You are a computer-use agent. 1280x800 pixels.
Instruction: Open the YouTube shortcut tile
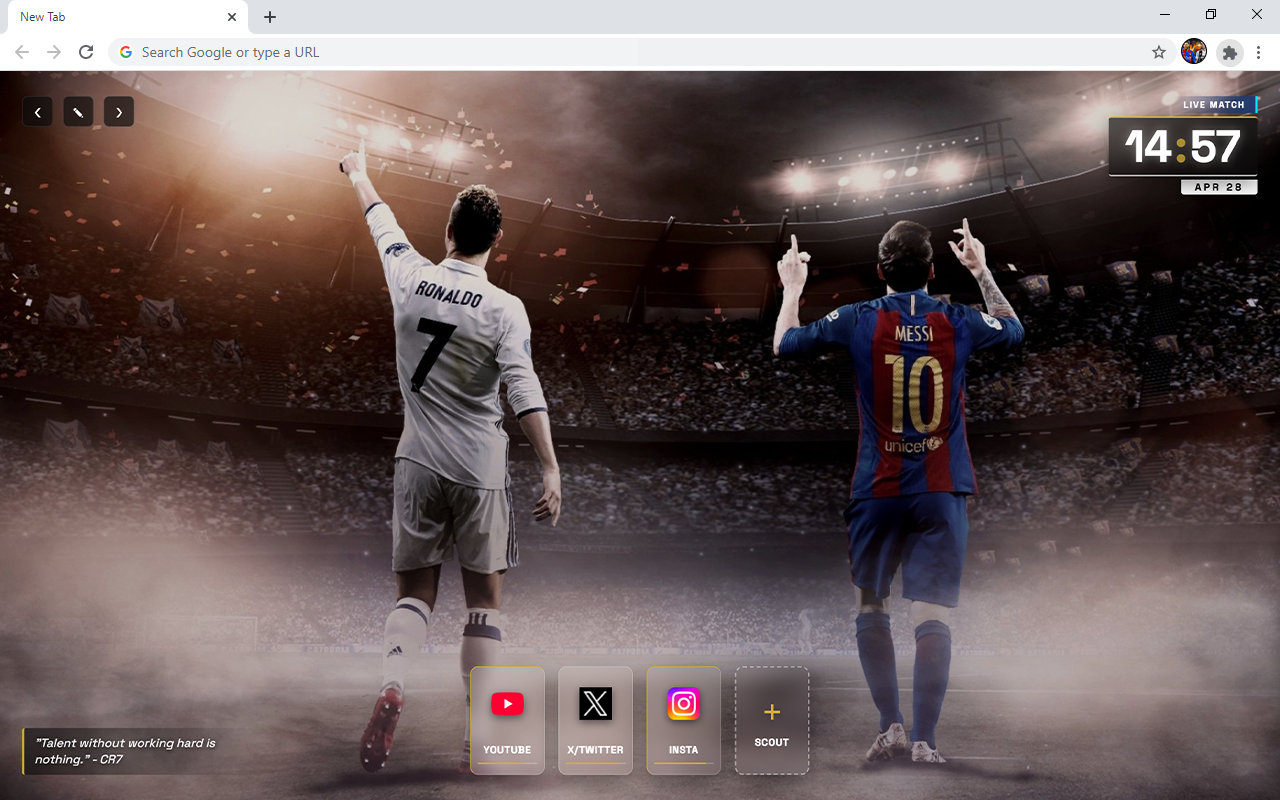click(x=507, y=720)
